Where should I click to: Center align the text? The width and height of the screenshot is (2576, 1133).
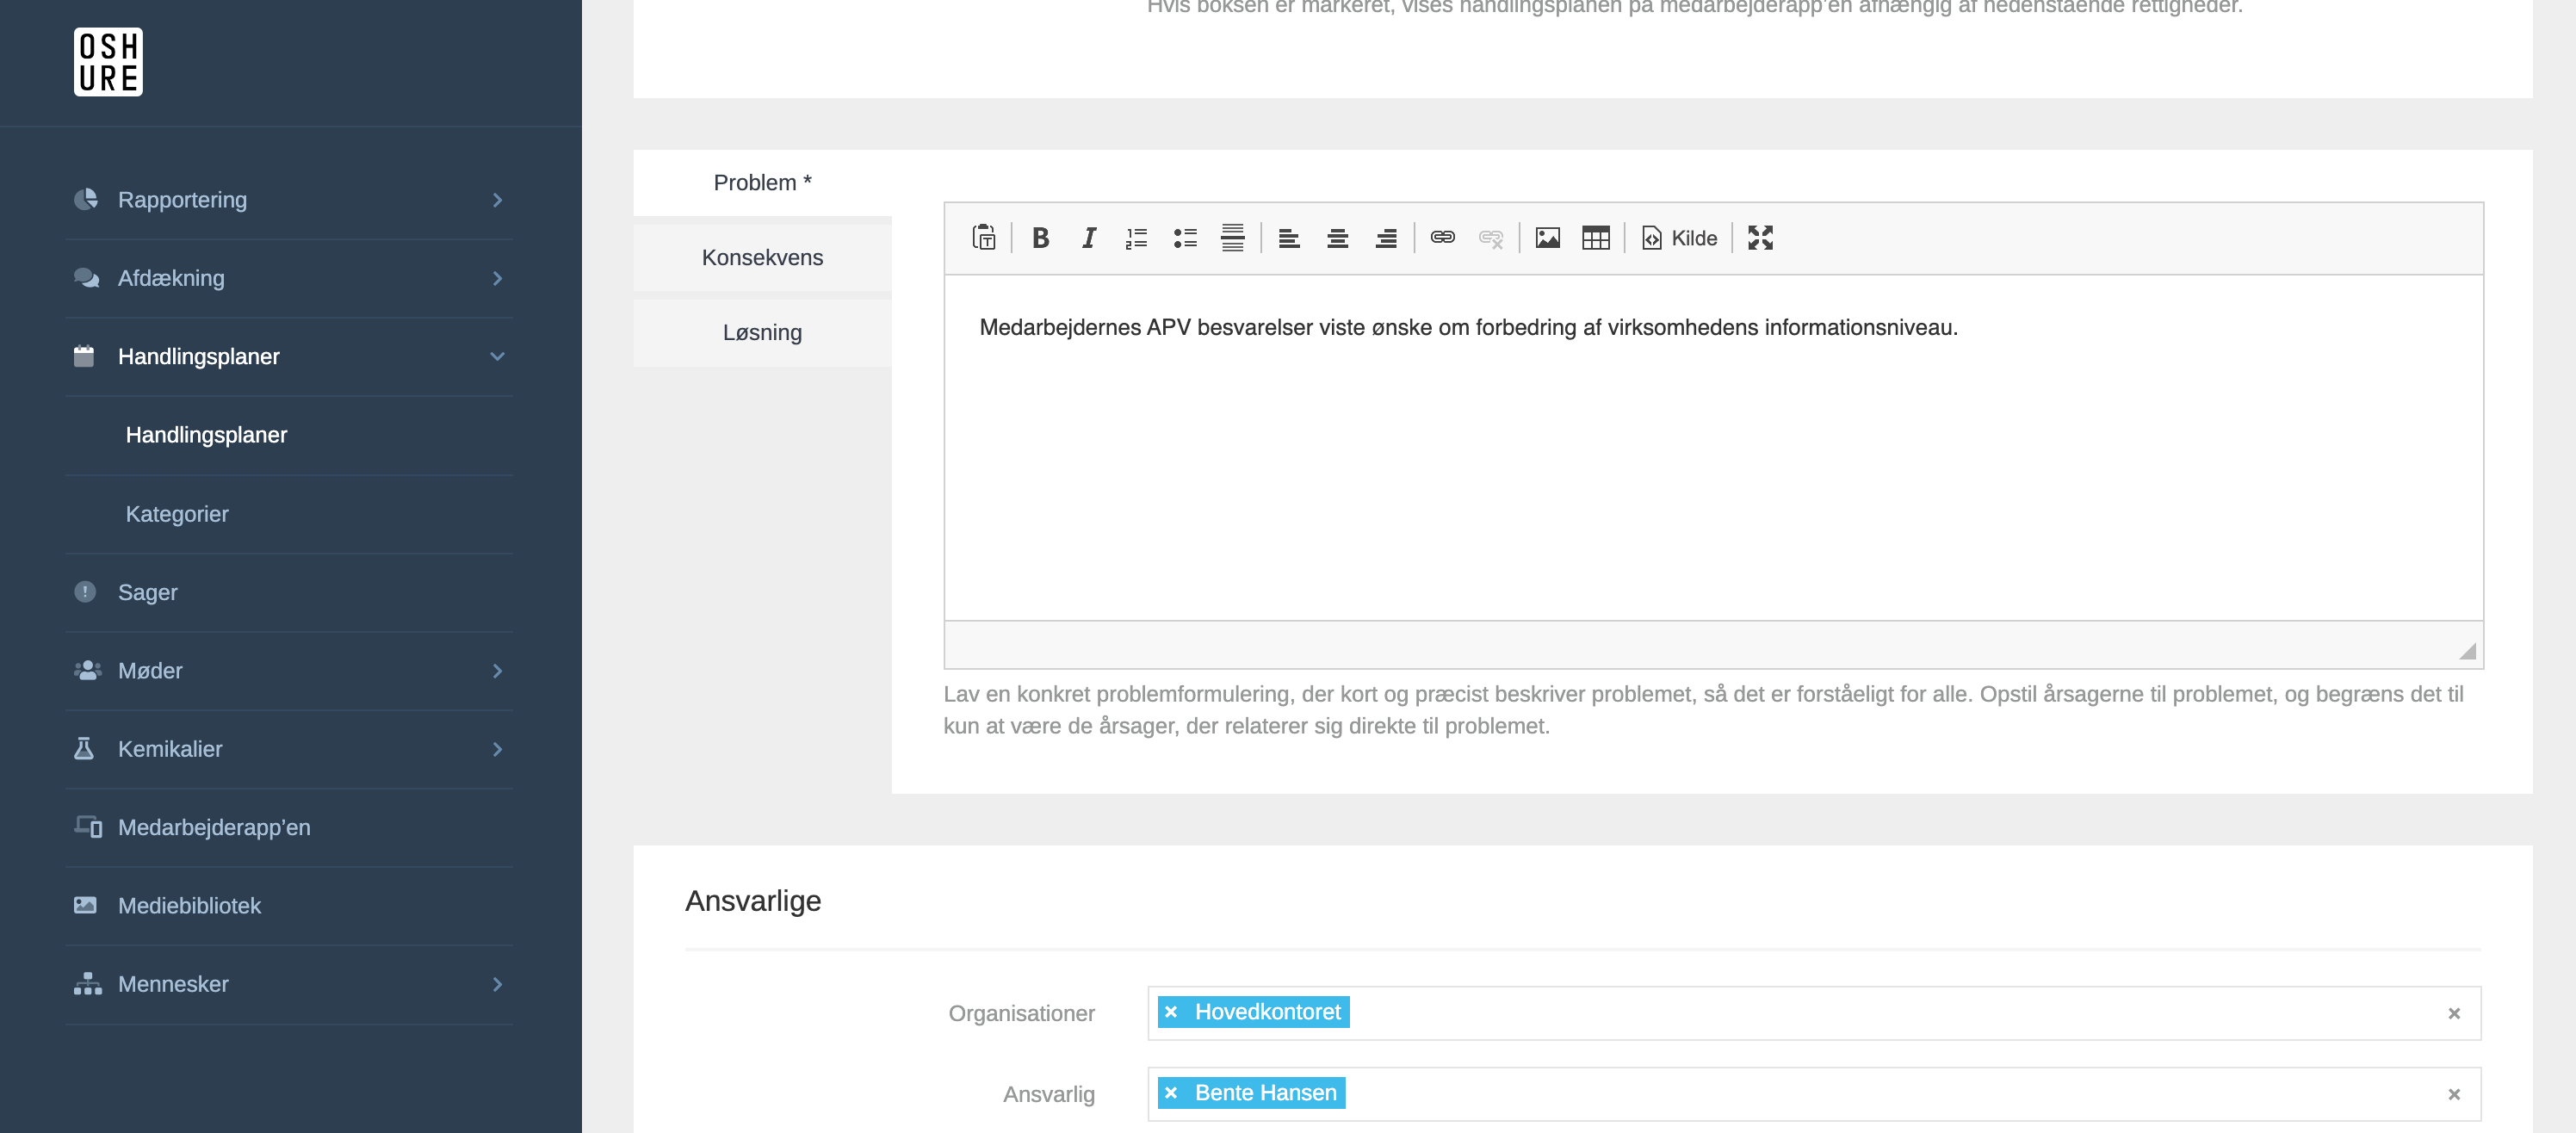point(1337,238)
